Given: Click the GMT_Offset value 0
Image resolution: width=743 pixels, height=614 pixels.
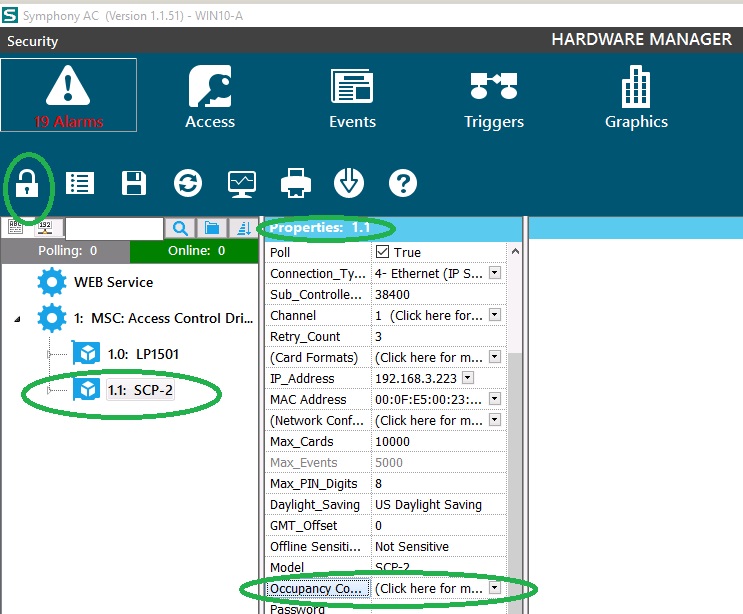Looking at the screenshot, I should pos(378,525).
